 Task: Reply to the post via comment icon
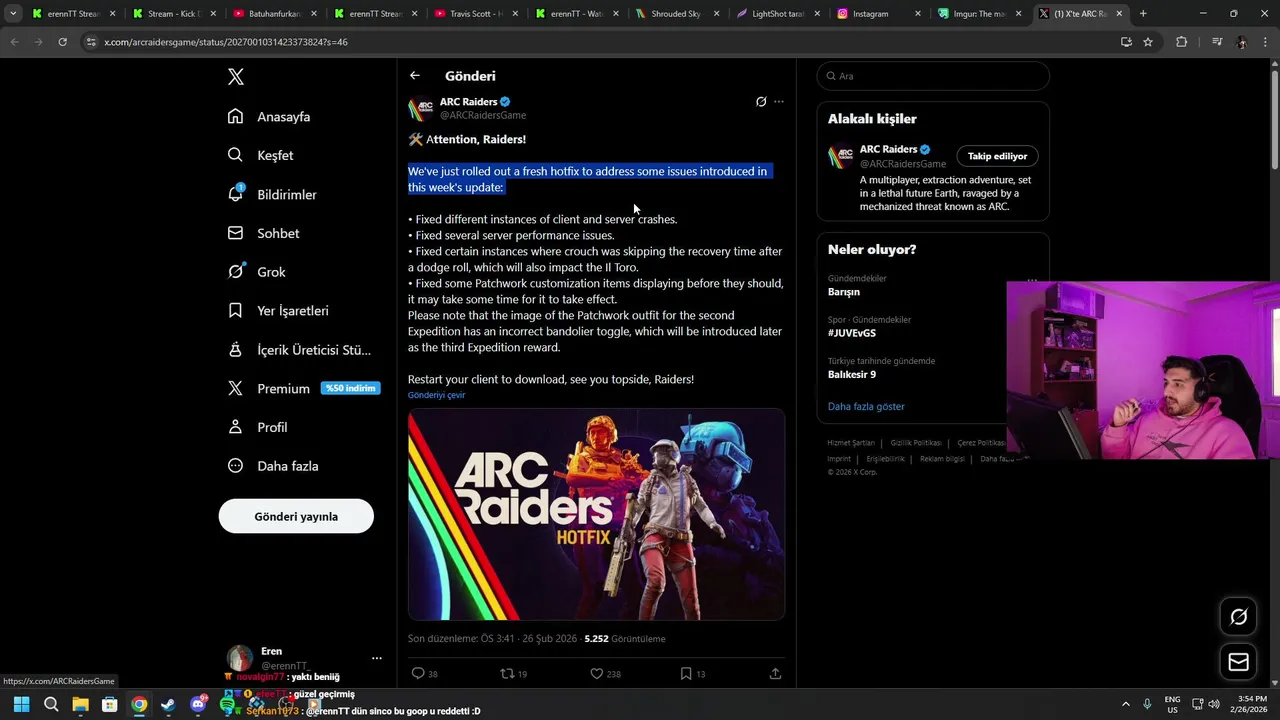(418, 674)
